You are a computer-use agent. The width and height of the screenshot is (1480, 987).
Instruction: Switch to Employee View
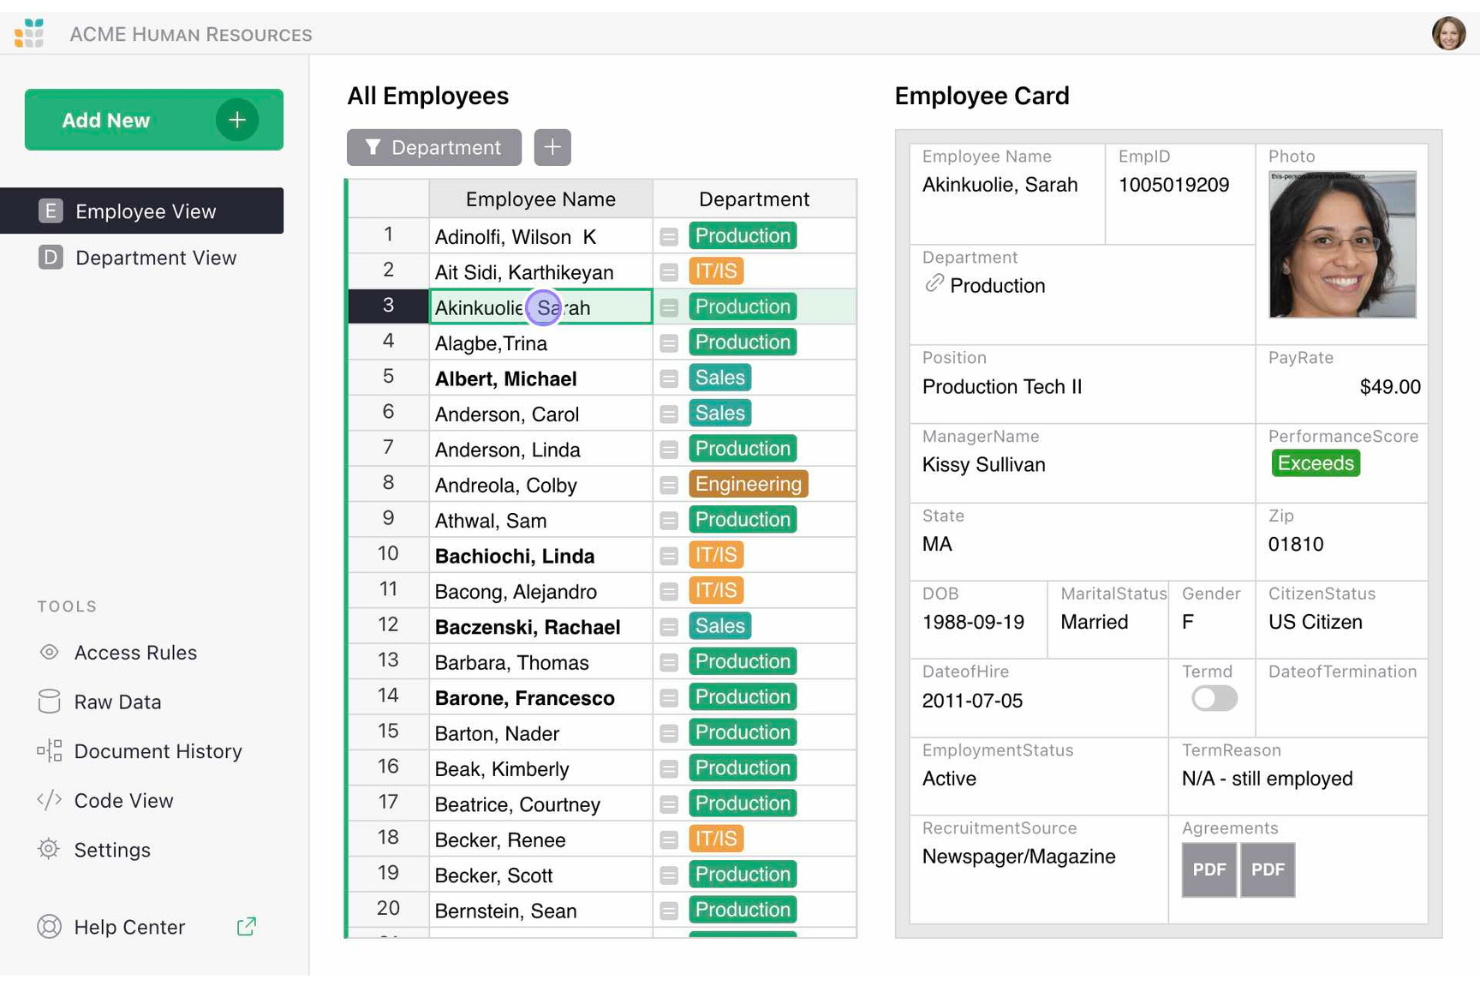pos(144,211)
